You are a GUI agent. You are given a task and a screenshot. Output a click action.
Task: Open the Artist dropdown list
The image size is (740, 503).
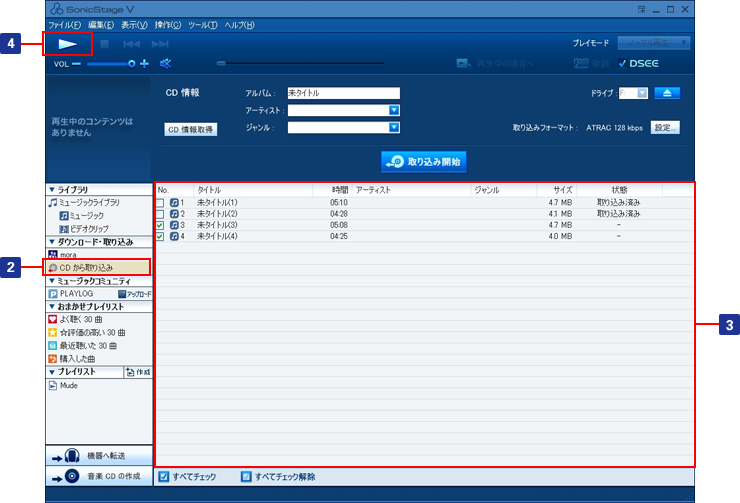(x=394, y=110)
